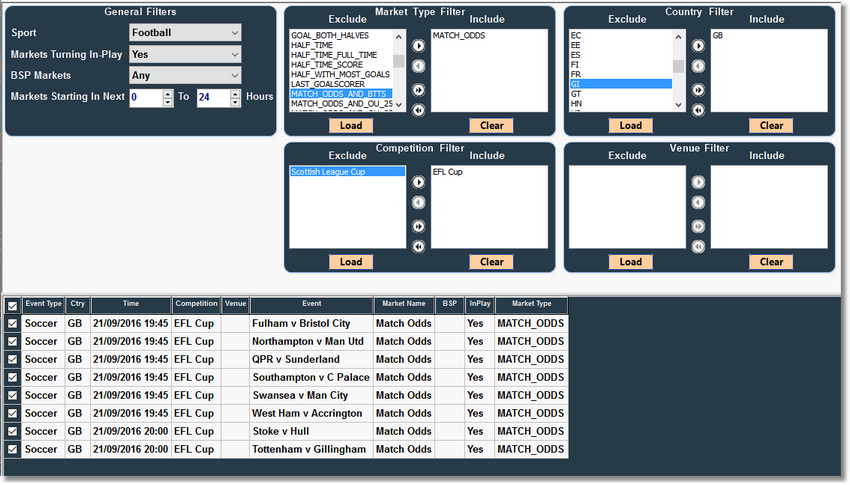Open the Sport dropdown showing Football
The image size is (850, 485).
click(x=185, y=33)
